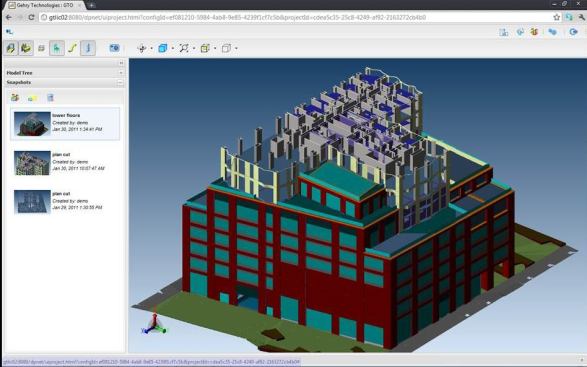Click the solid blue cube view icon

click(162, 48)
